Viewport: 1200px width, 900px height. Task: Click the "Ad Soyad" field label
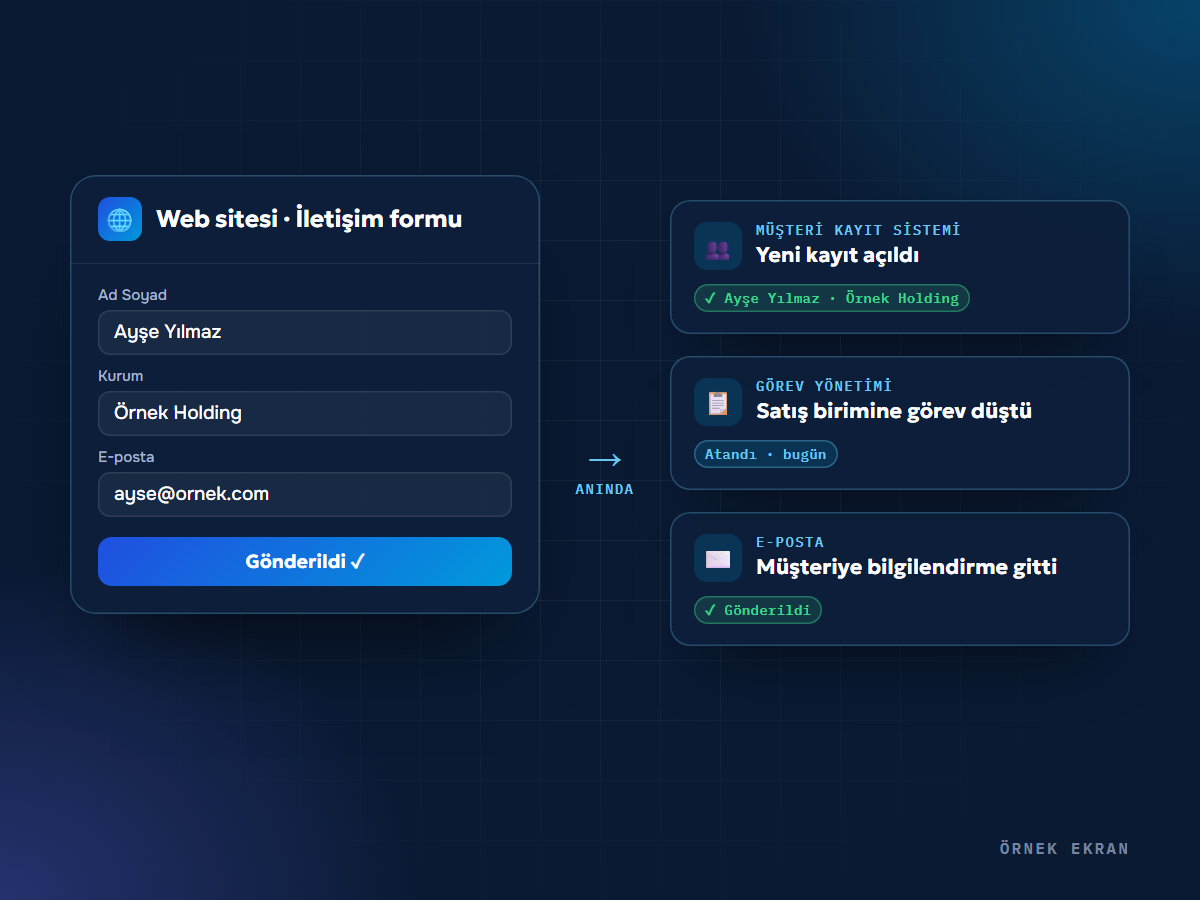coord(132,295)
